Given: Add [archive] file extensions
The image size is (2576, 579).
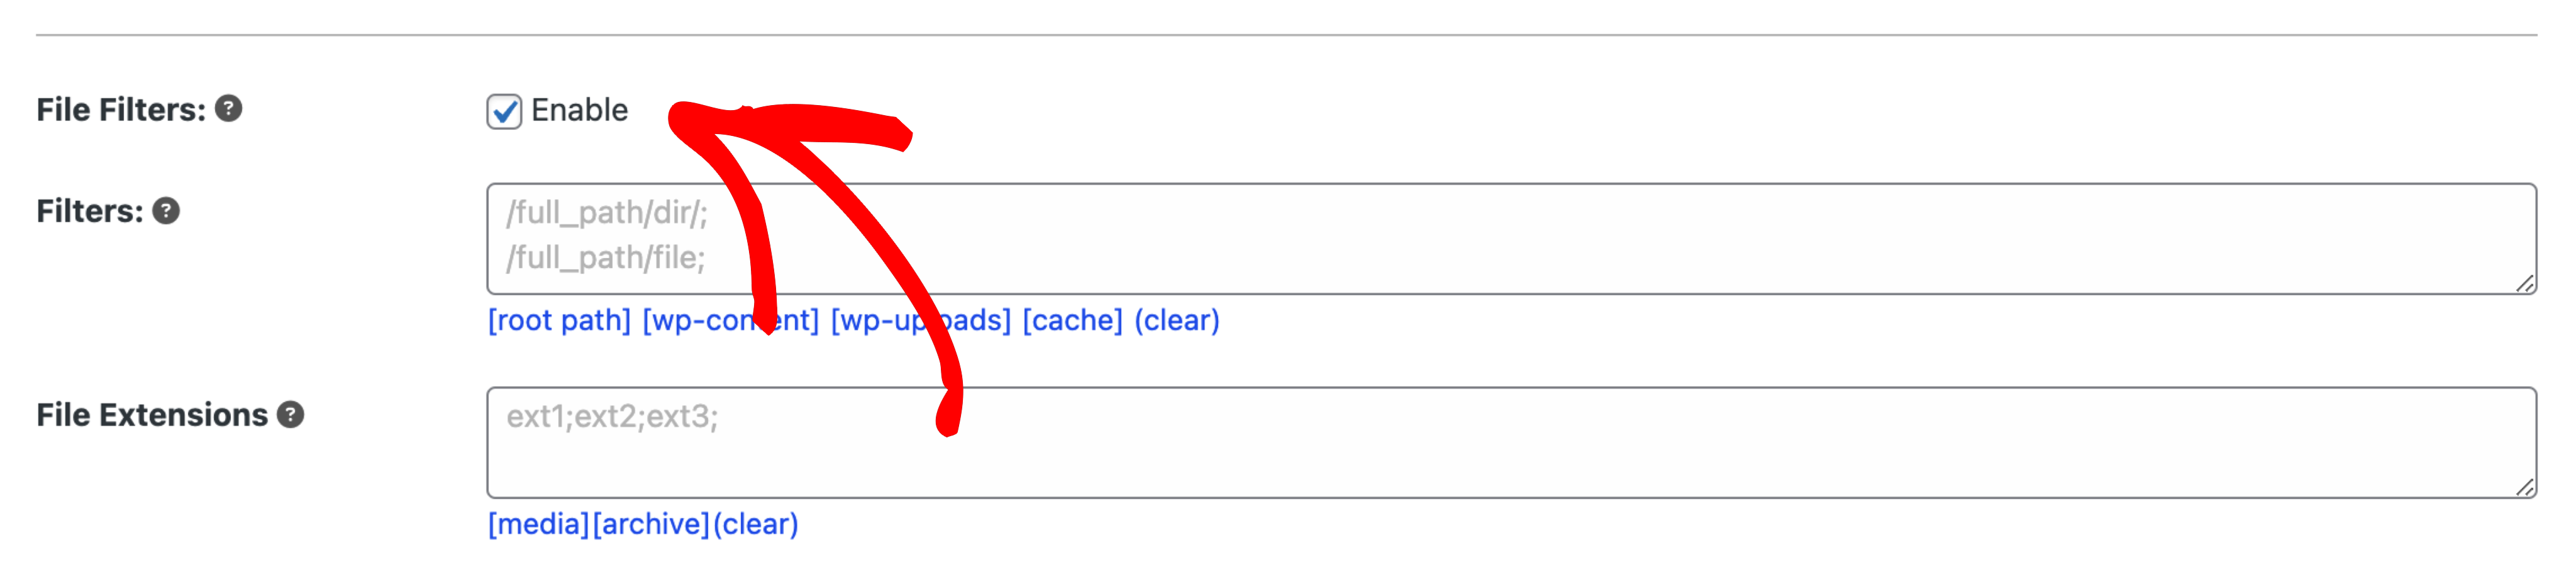Looking at the screenshot, I should [x=651, y=524].
